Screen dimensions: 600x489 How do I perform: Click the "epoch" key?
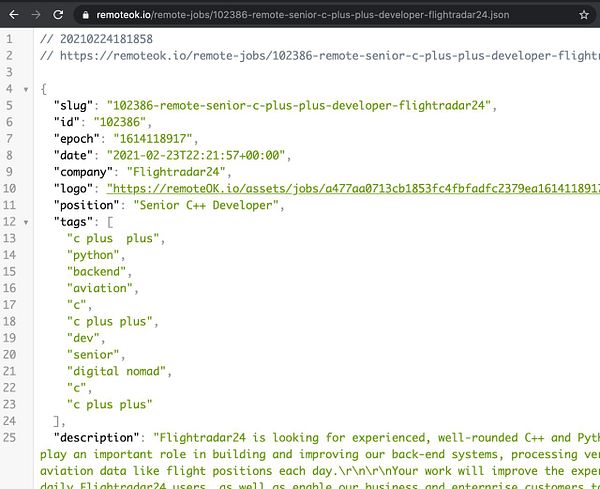[x=77, y=139]
